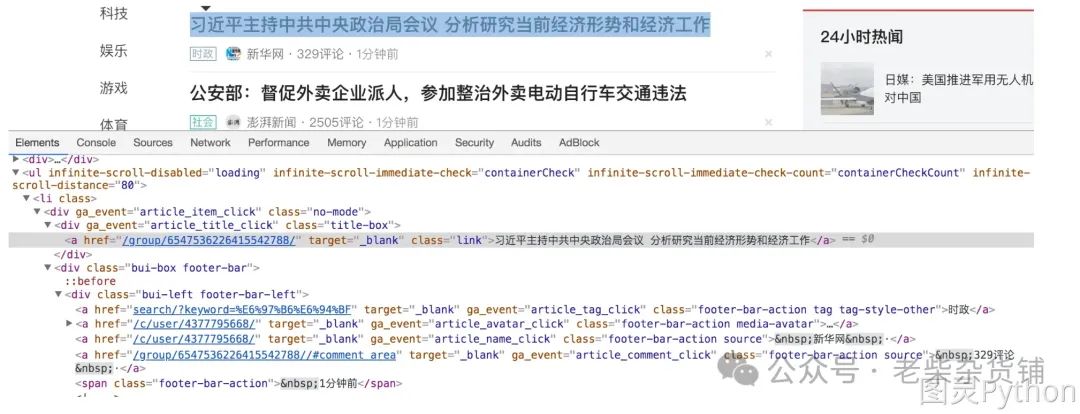The height and width of the screenshot is (414, 1080).
Task: Open the Memory tab
Action: click(346, 143)
